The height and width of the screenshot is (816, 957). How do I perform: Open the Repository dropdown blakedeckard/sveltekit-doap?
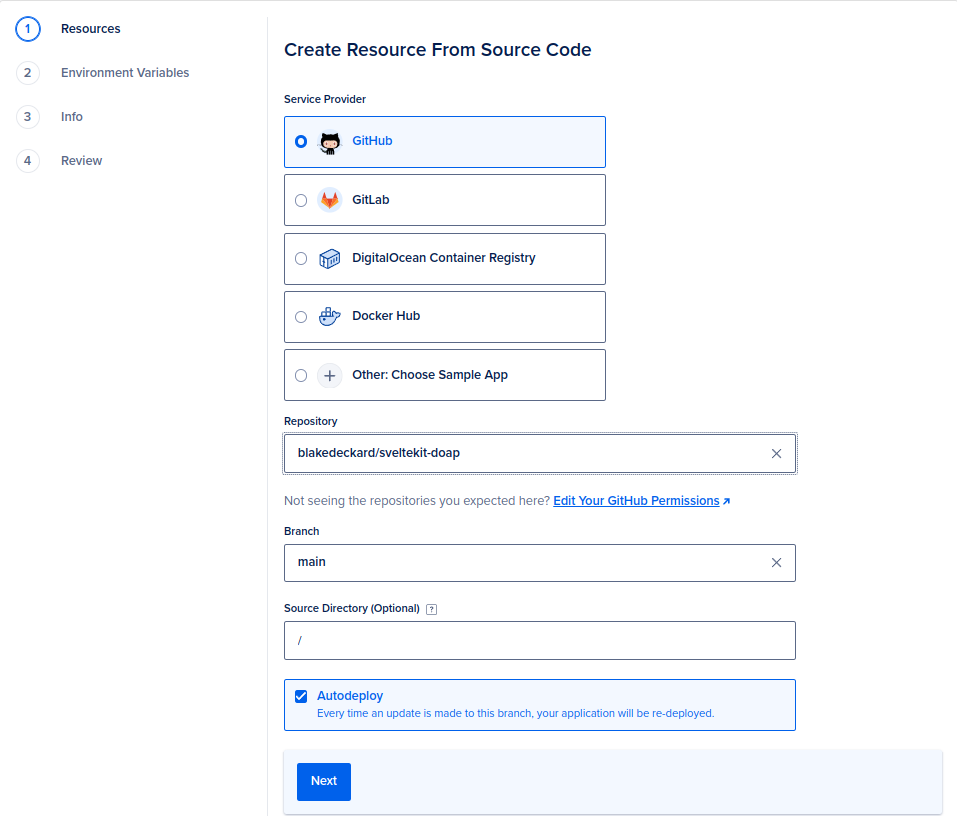click(540, 453)
